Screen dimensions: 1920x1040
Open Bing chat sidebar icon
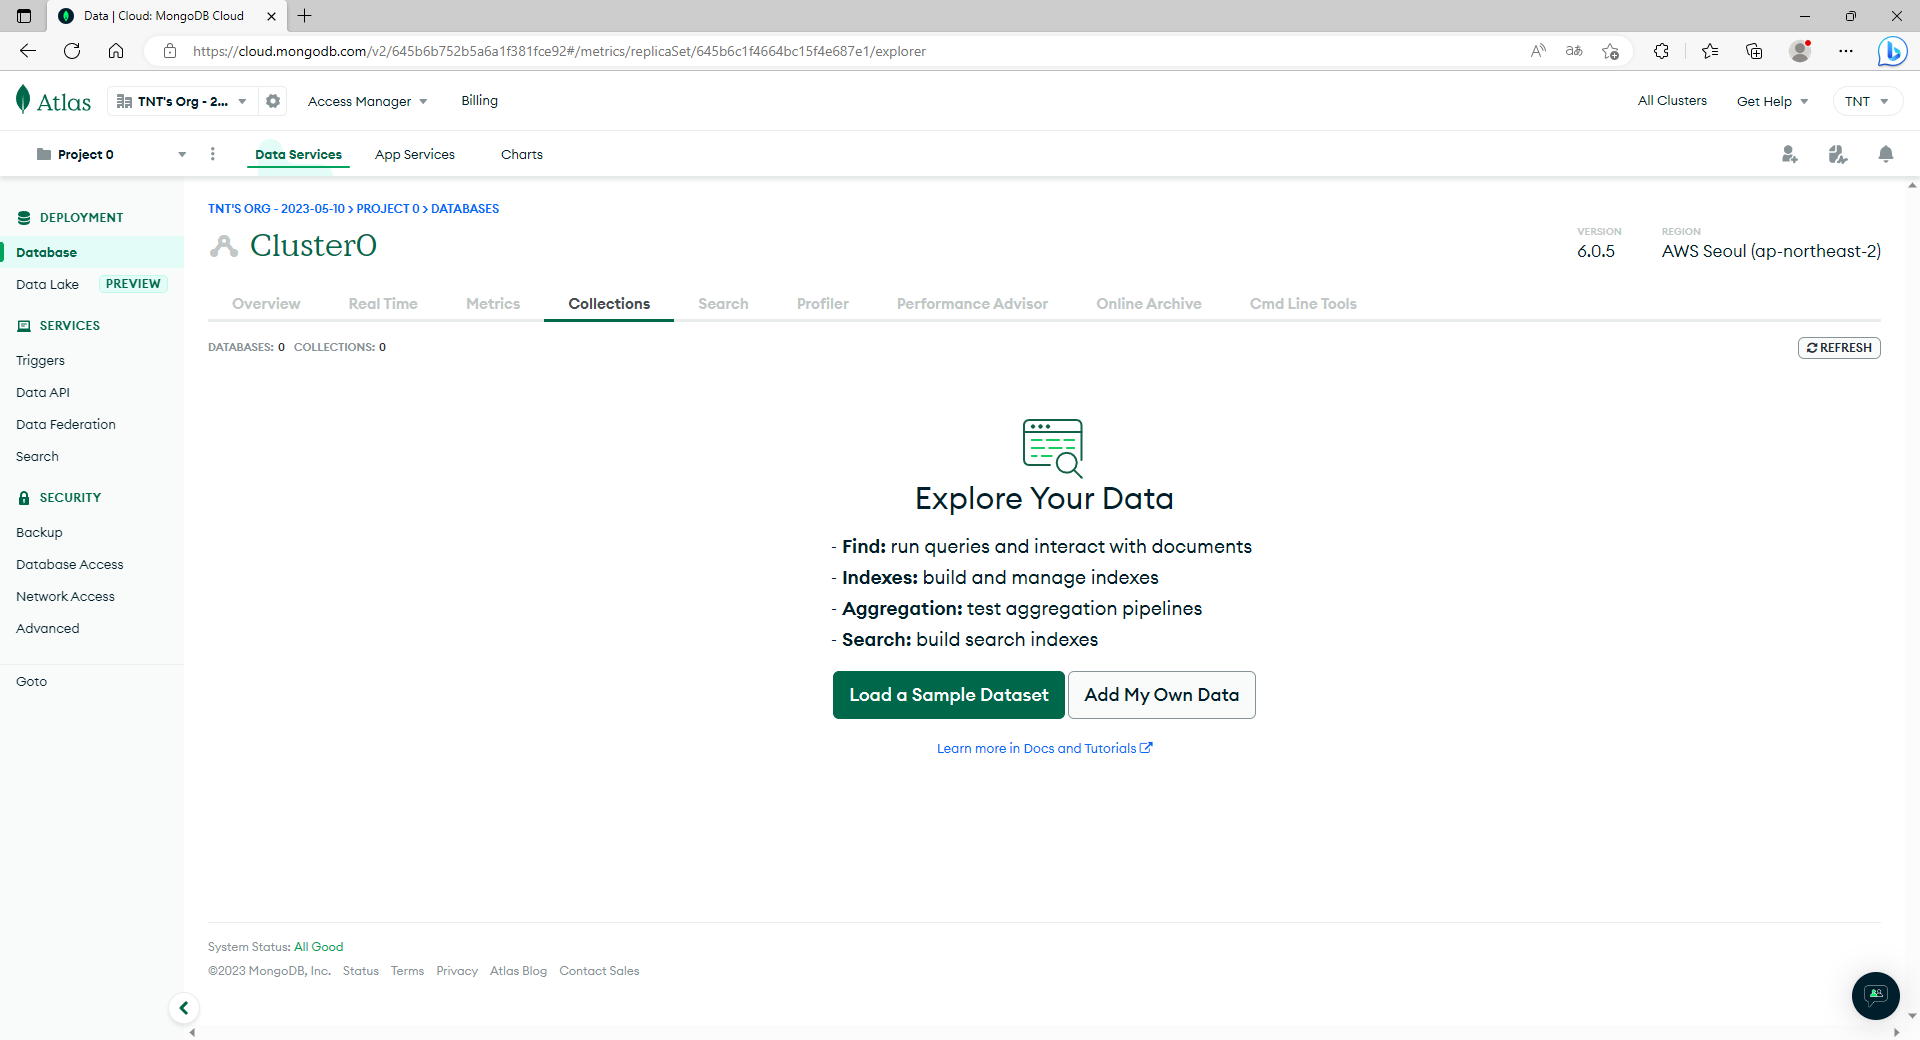click(1892, 51)
